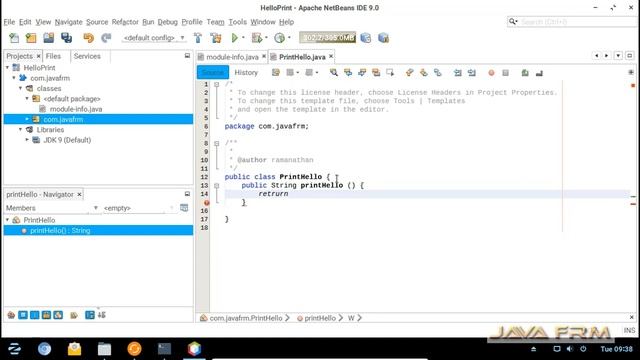The height and width of the screenshot is (360, 640).
Task: Start macro recording with red circle icon
Action: point(491,73)
